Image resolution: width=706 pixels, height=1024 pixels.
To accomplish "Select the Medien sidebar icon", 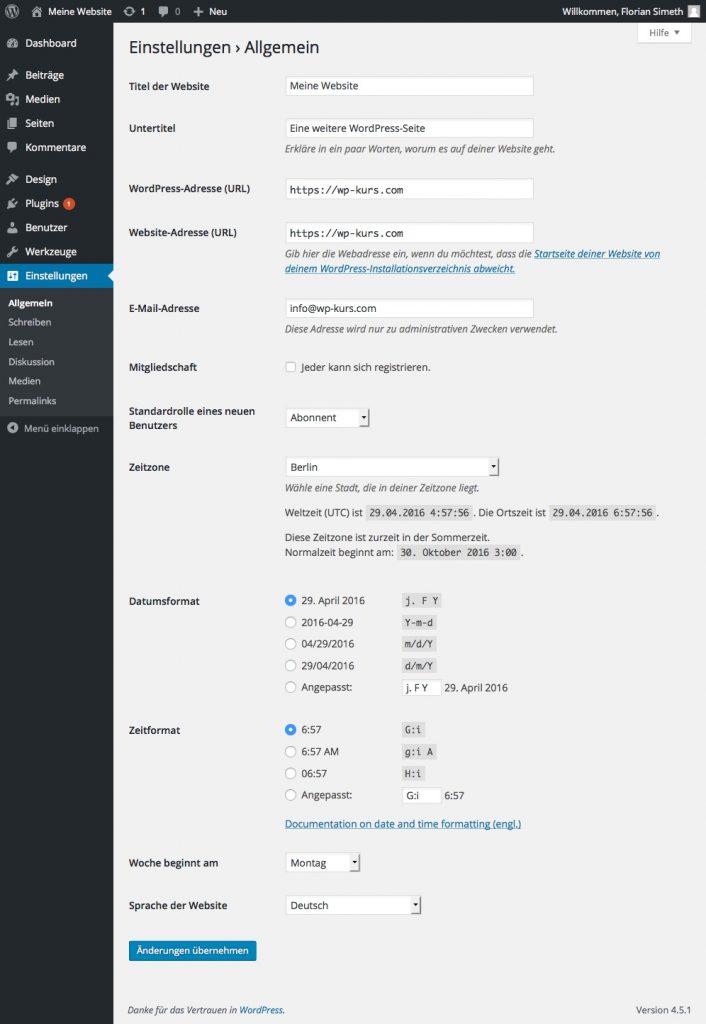I will 14,99.
